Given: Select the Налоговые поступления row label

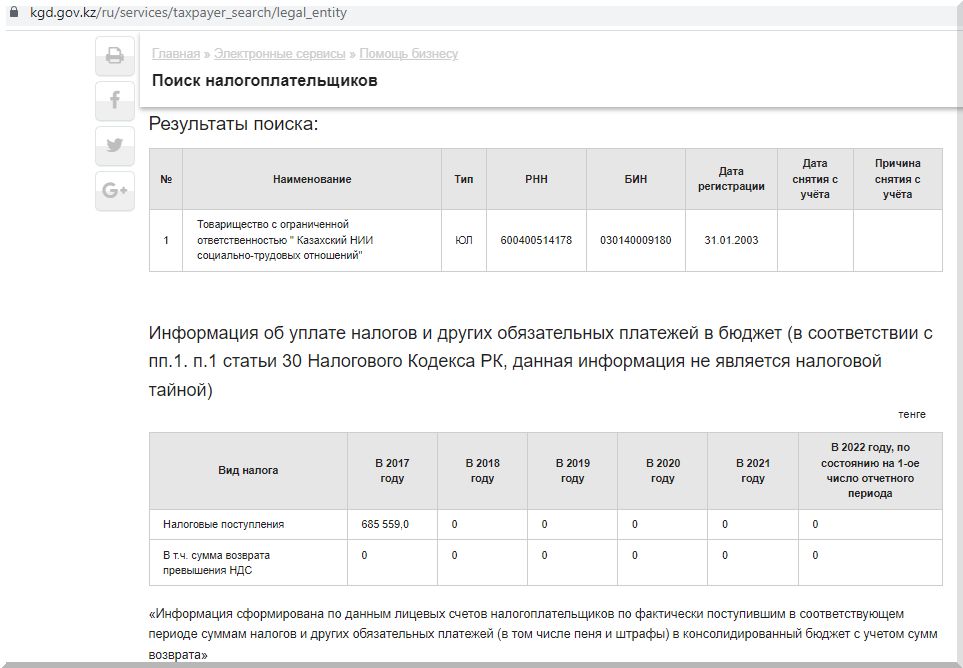Looking at the screenshot, I should coord(224,524).
